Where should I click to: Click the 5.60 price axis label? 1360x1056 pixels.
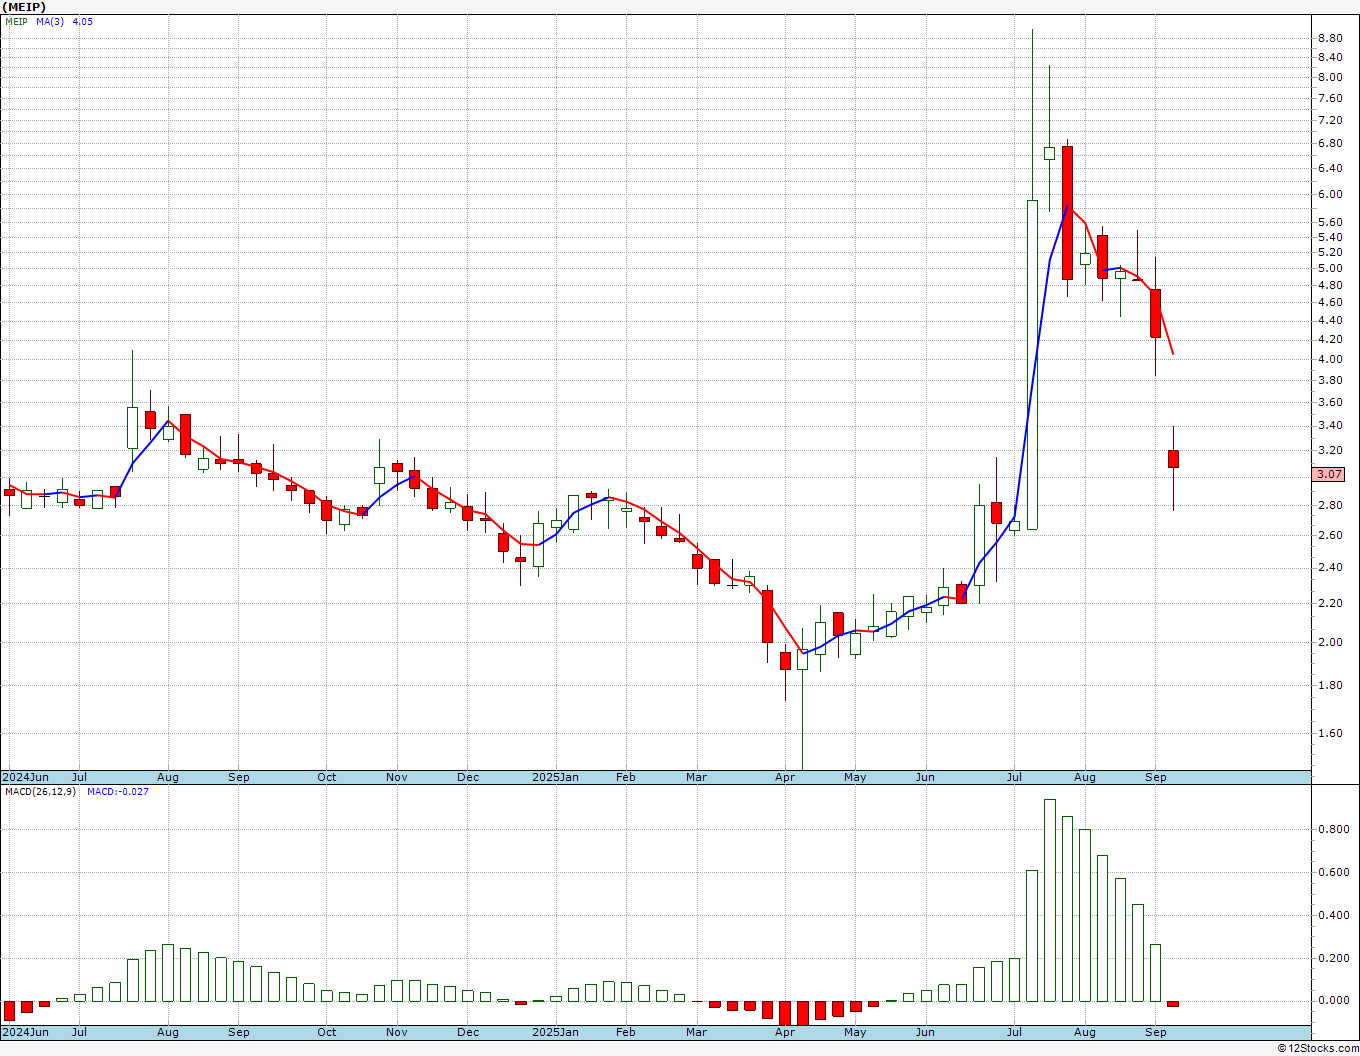(1330, 223)
